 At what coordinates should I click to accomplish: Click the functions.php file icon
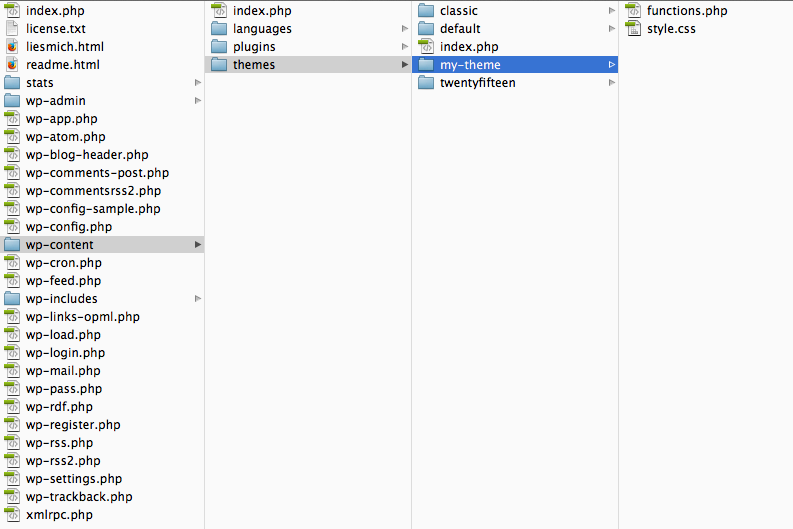[633, 10]
